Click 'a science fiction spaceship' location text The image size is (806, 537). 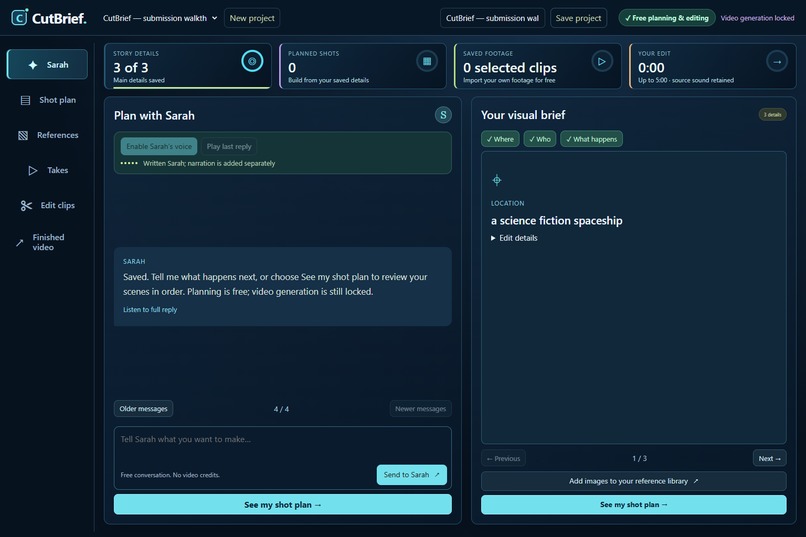tap(557, 220)
